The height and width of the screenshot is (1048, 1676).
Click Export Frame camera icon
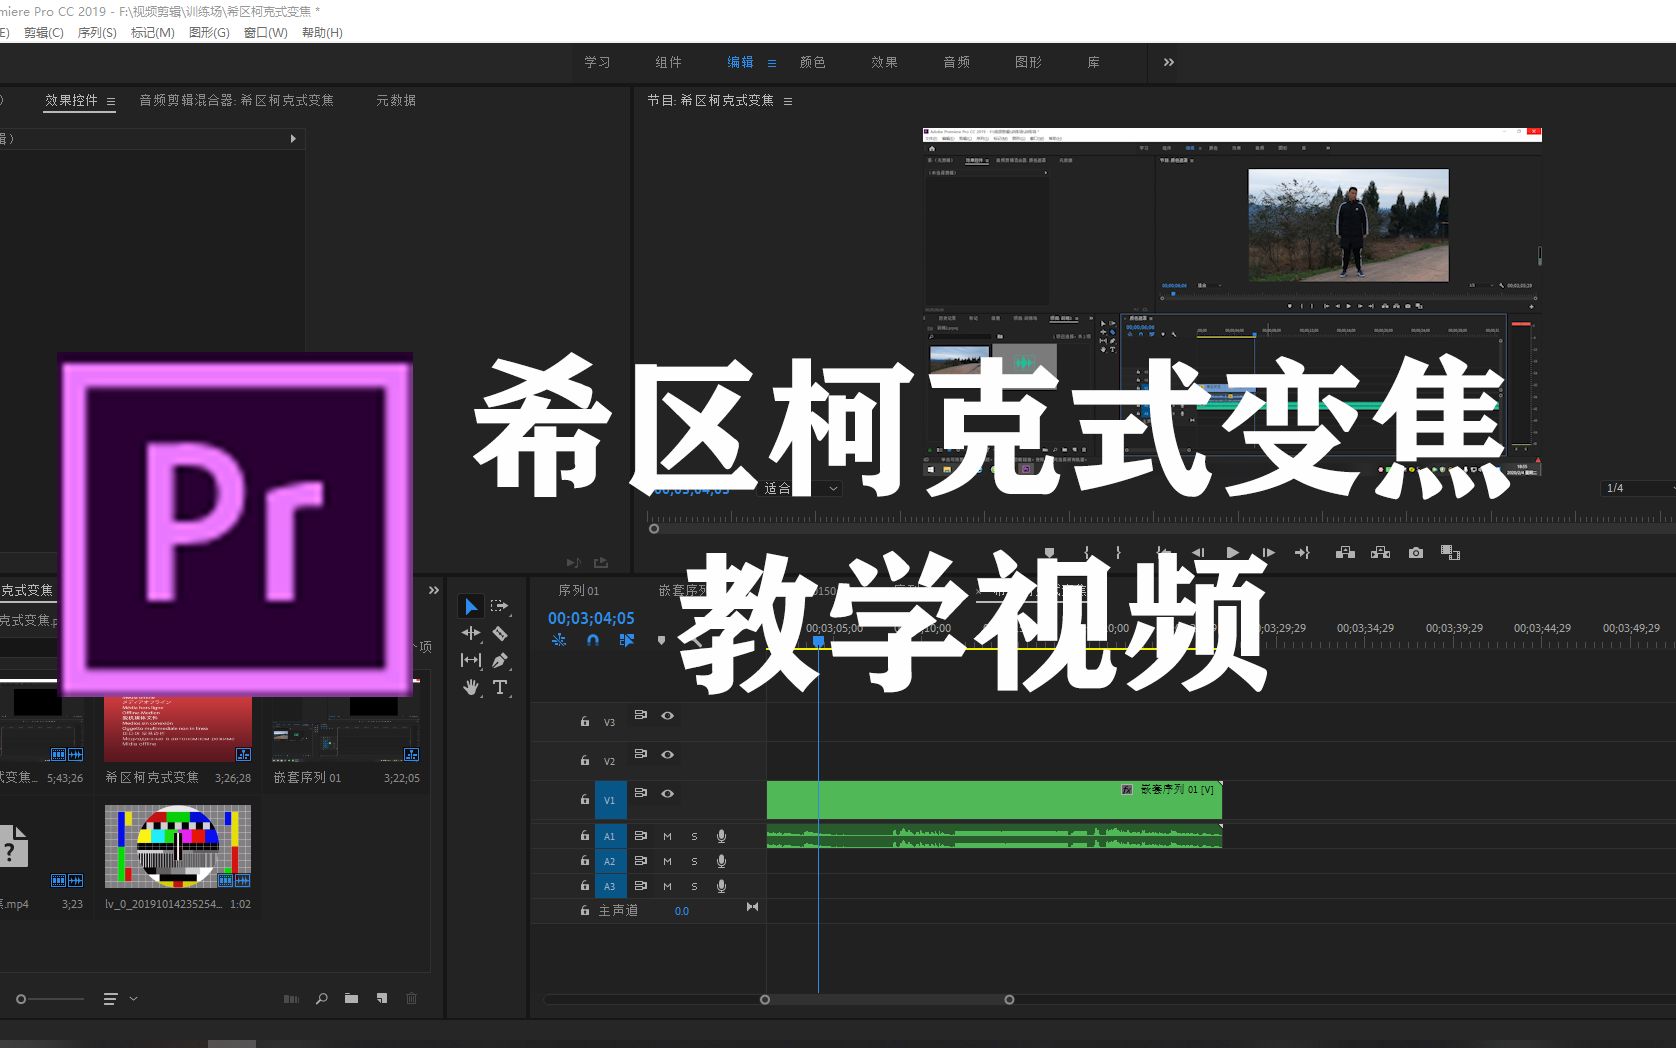click(1415, 552)
